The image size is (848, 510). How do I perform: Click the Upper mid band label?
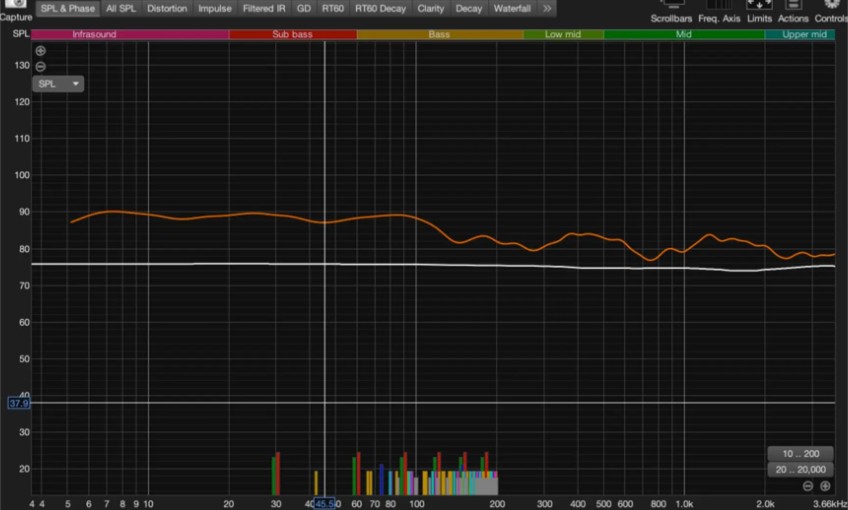pyautogui.click(x=804, y=34)
